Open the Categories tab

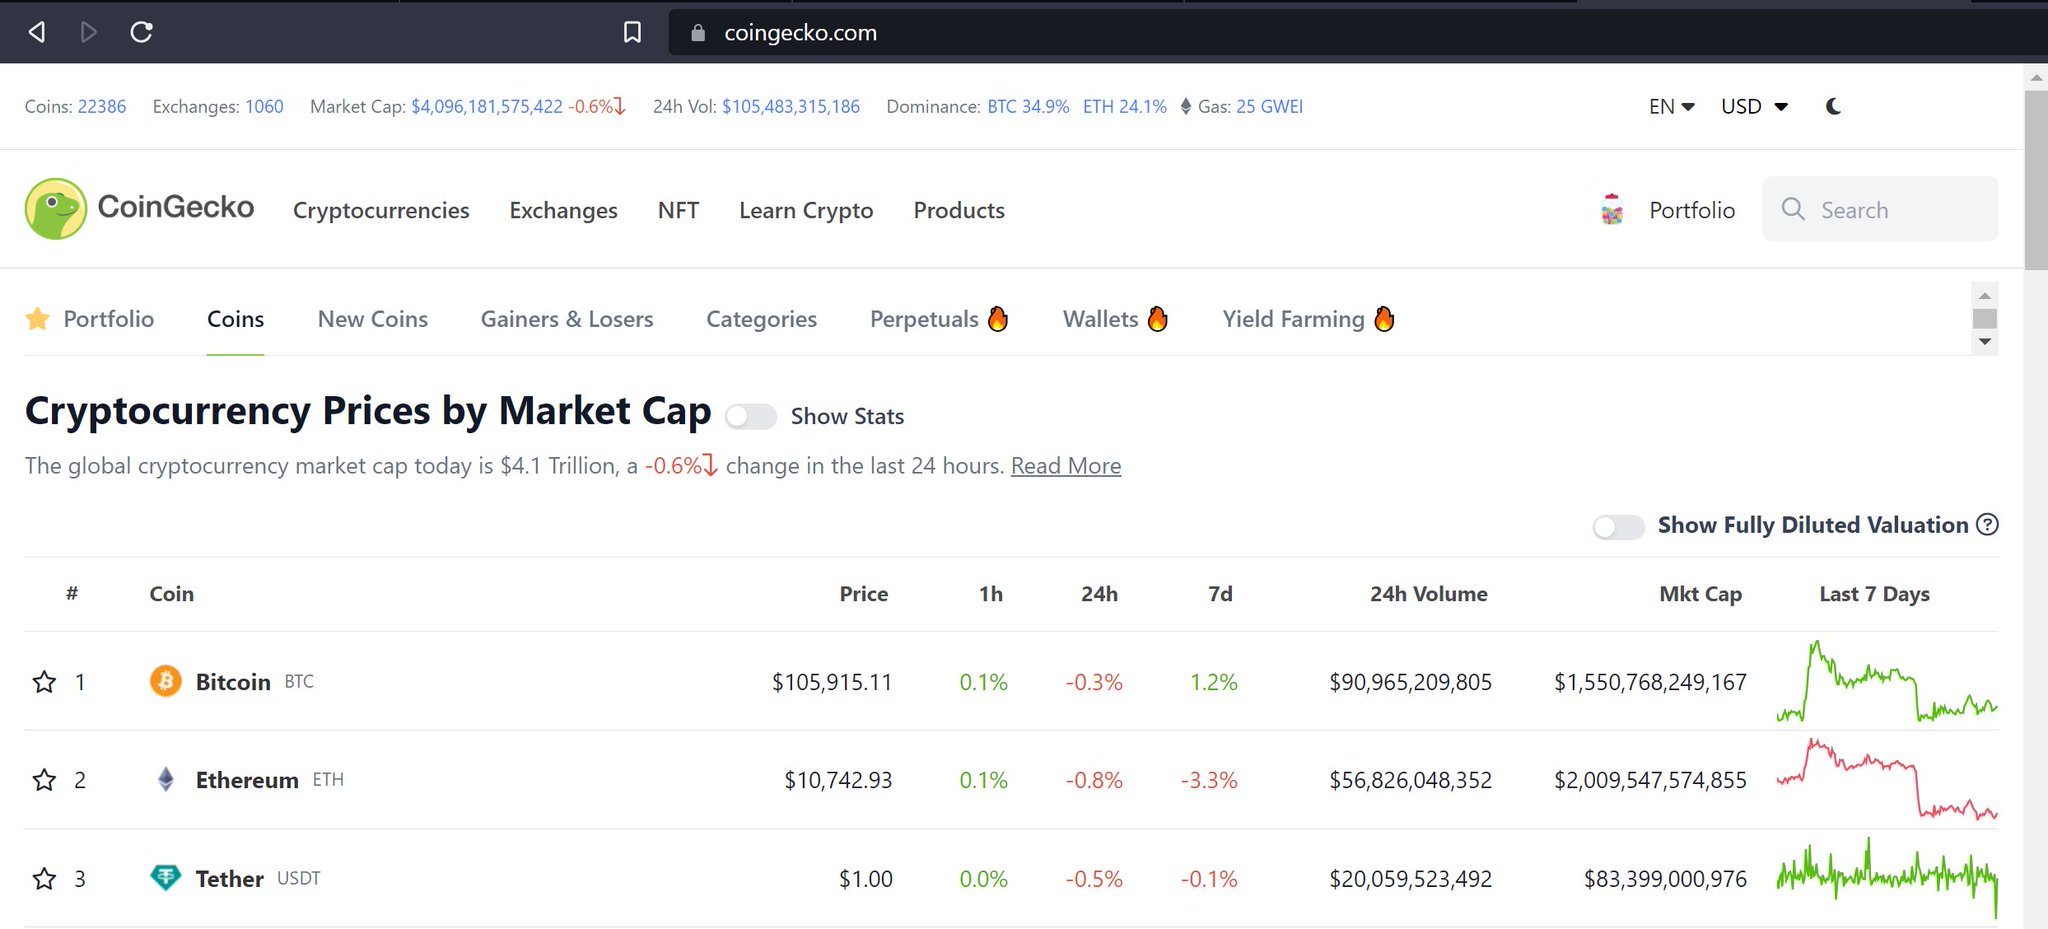tap(761, 319)
